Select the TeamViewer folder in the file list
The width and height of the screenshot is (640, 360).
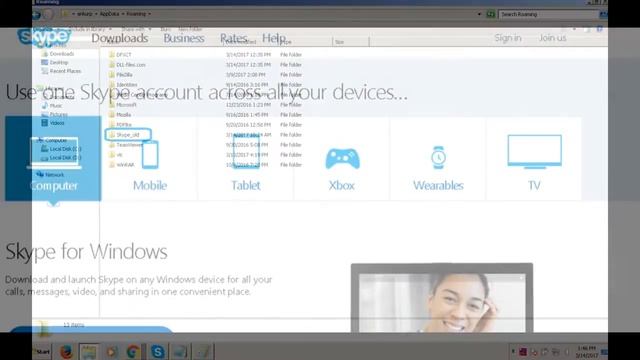click(129, 145)
